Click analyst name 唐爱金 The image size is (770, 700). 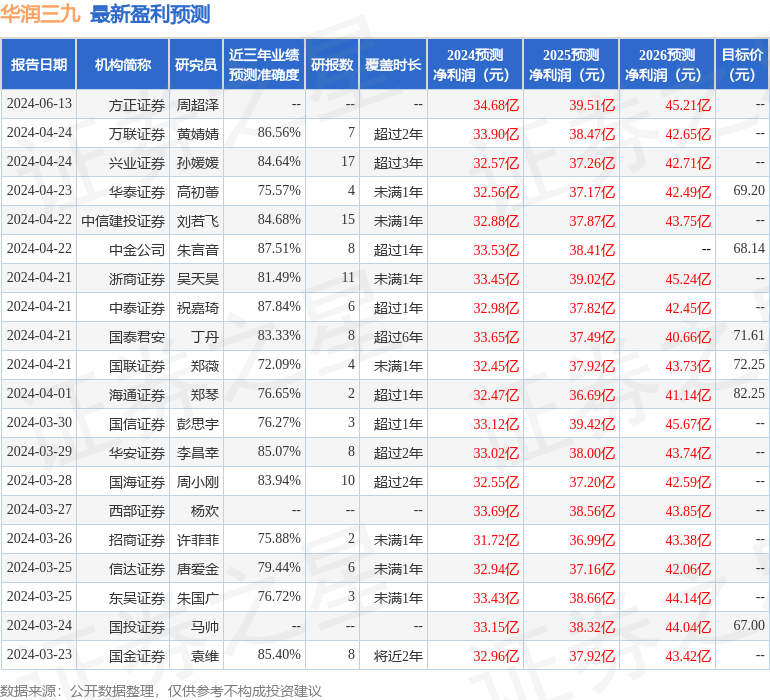click(197, 568)
